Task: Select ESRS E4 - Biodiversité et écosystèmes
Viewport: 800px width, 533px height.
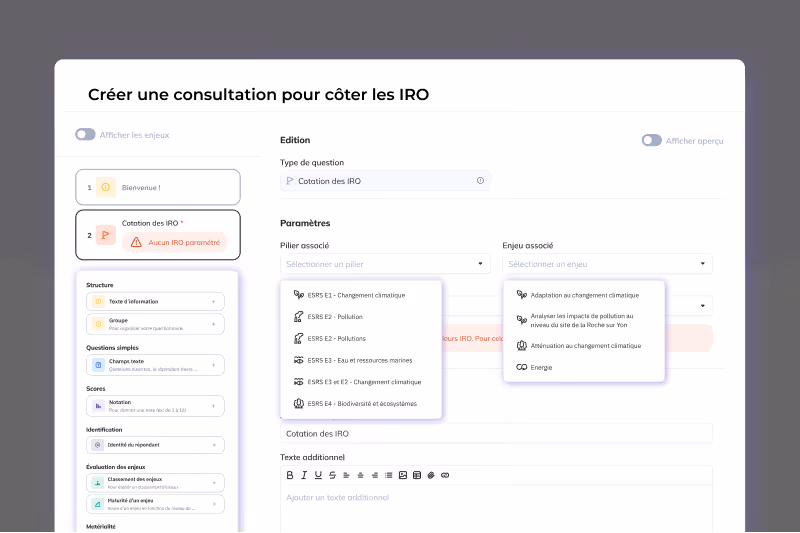Action: pos(361,403)
